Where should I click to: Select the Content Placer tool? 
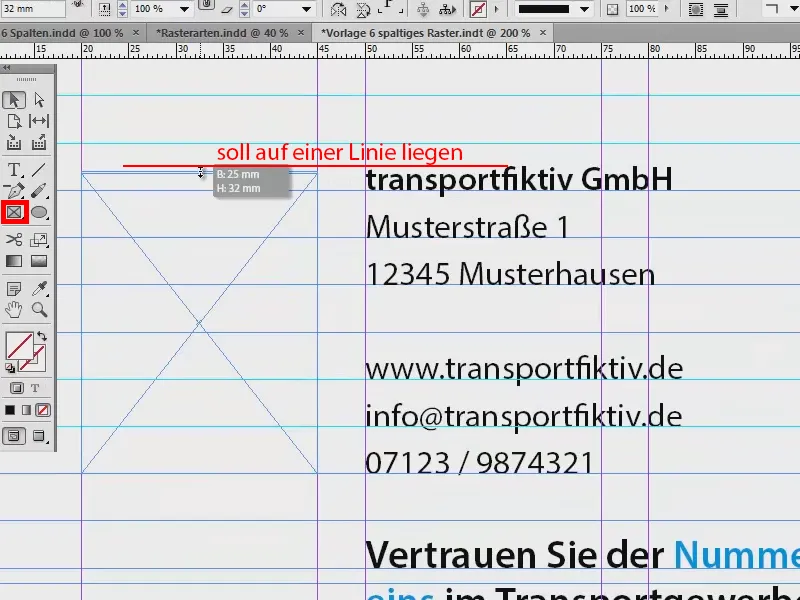point(39,142)
